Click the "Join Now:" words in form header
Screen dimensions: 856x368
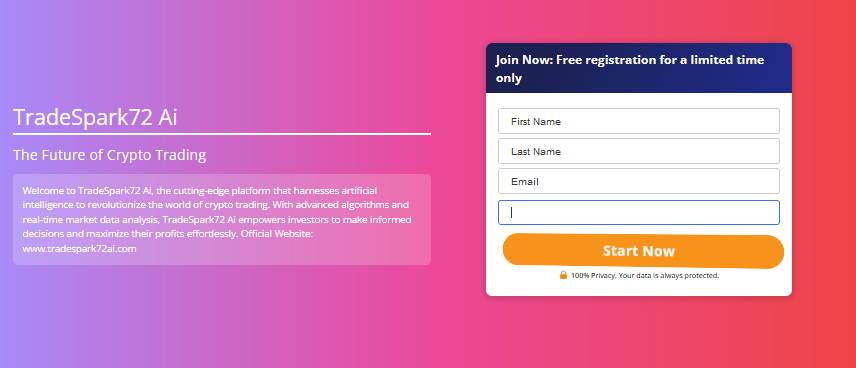524,60
